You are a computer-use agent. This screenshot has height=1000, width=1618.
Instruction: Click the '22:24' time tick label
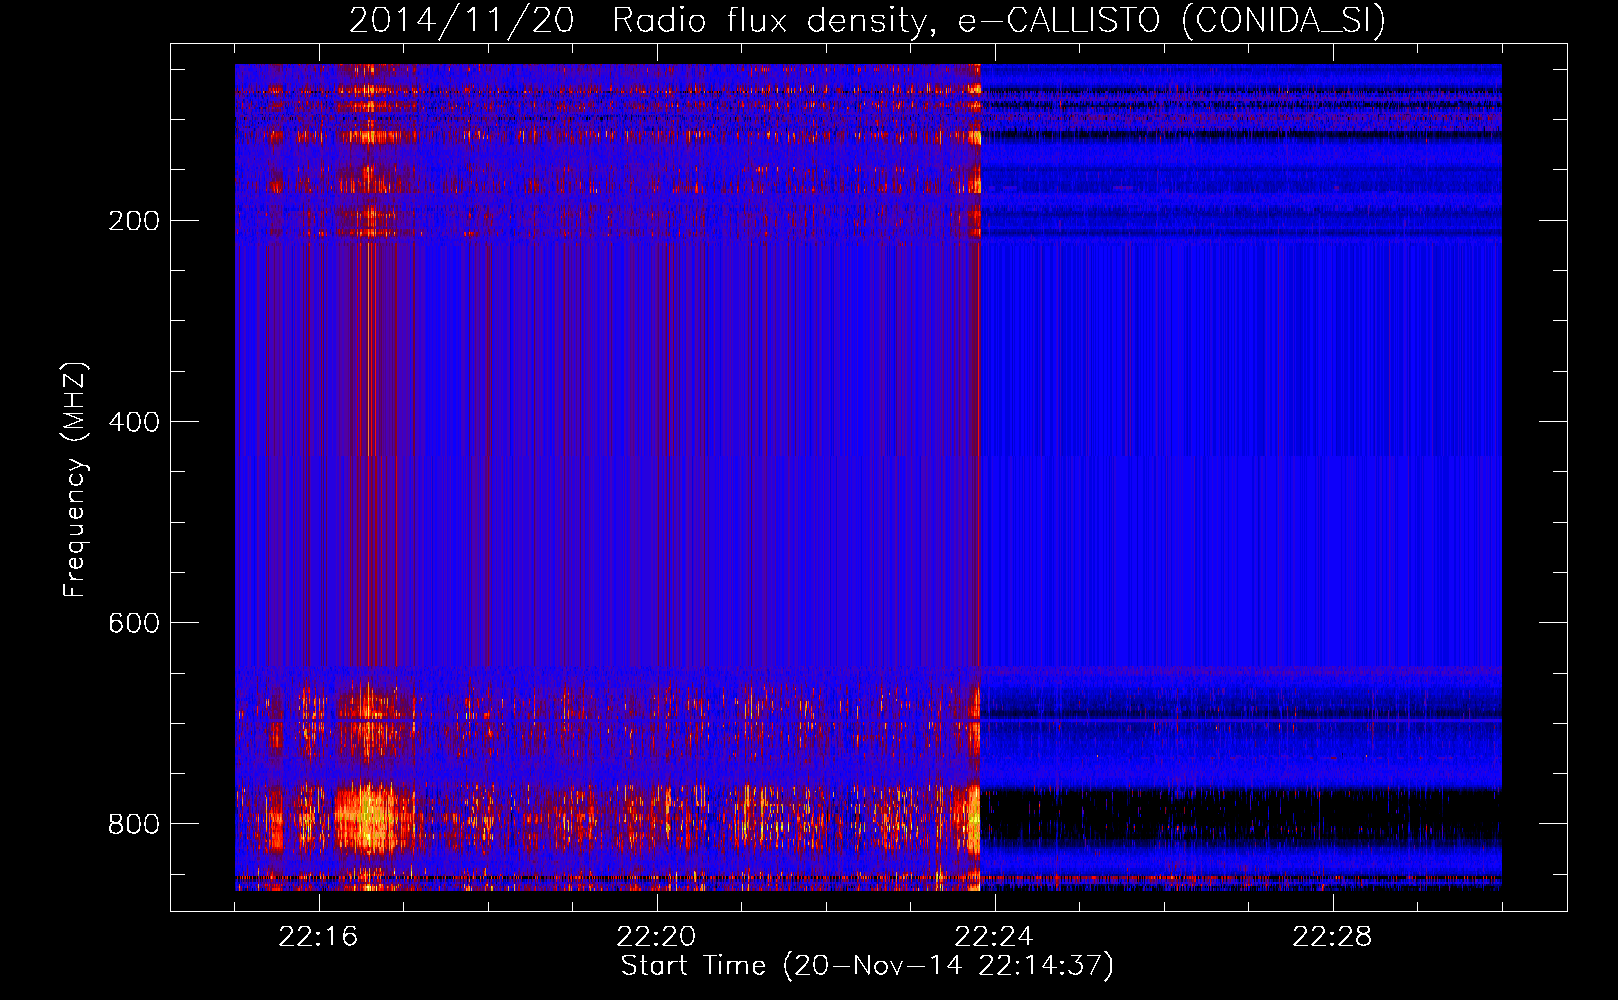tap(994, 937)
